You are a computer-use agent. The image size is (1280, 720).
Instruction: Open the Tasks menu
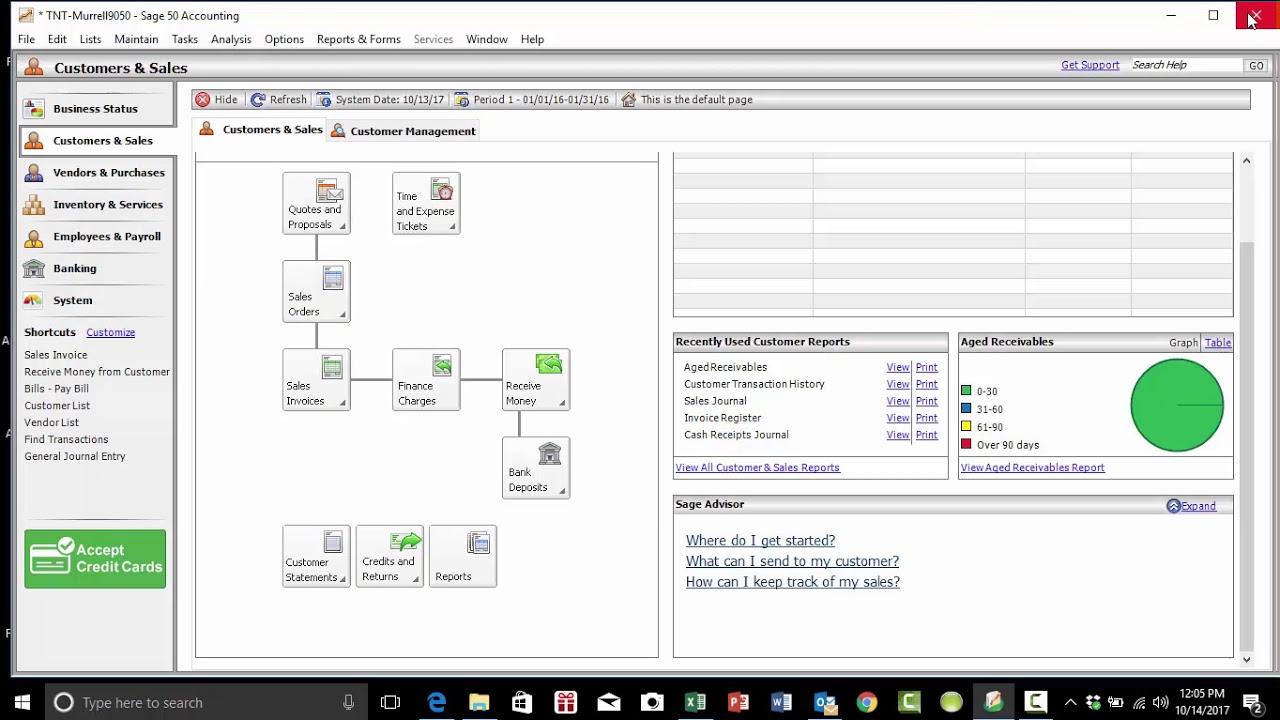coord(185,40)
